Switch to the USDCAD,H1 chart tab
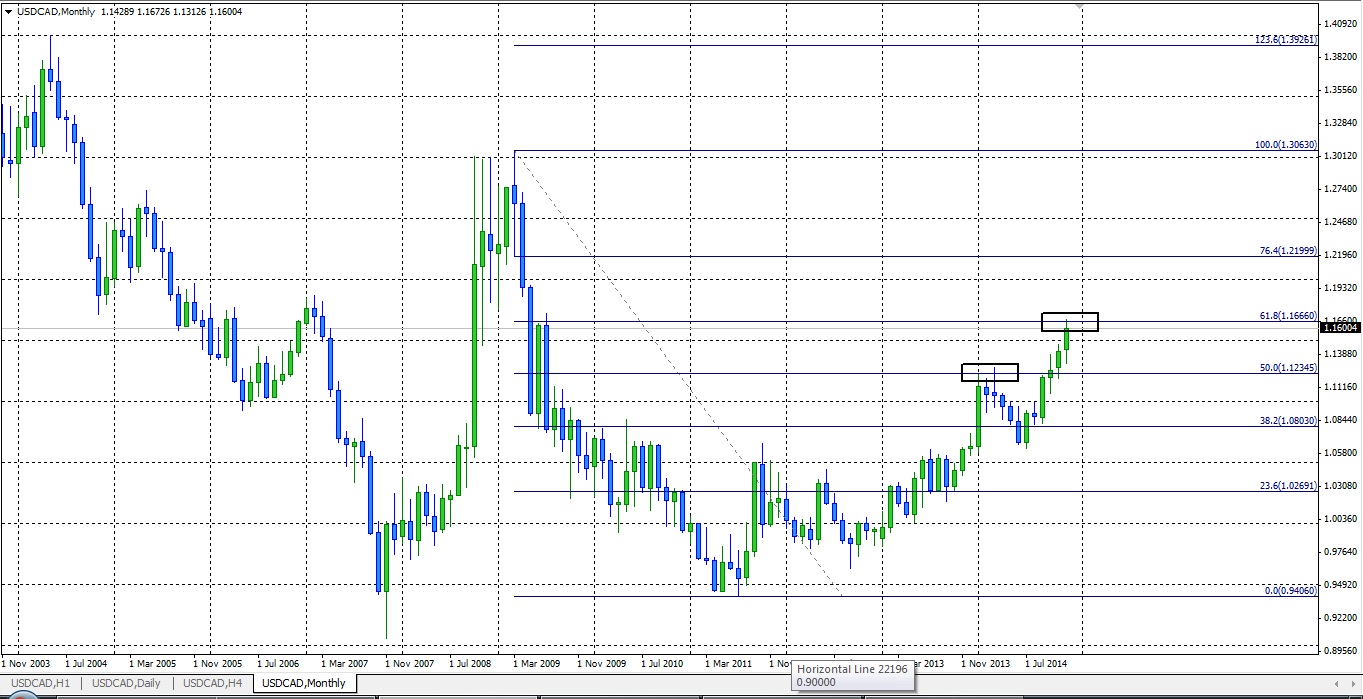The image size is (1363, 699). (x=39, y=683)
